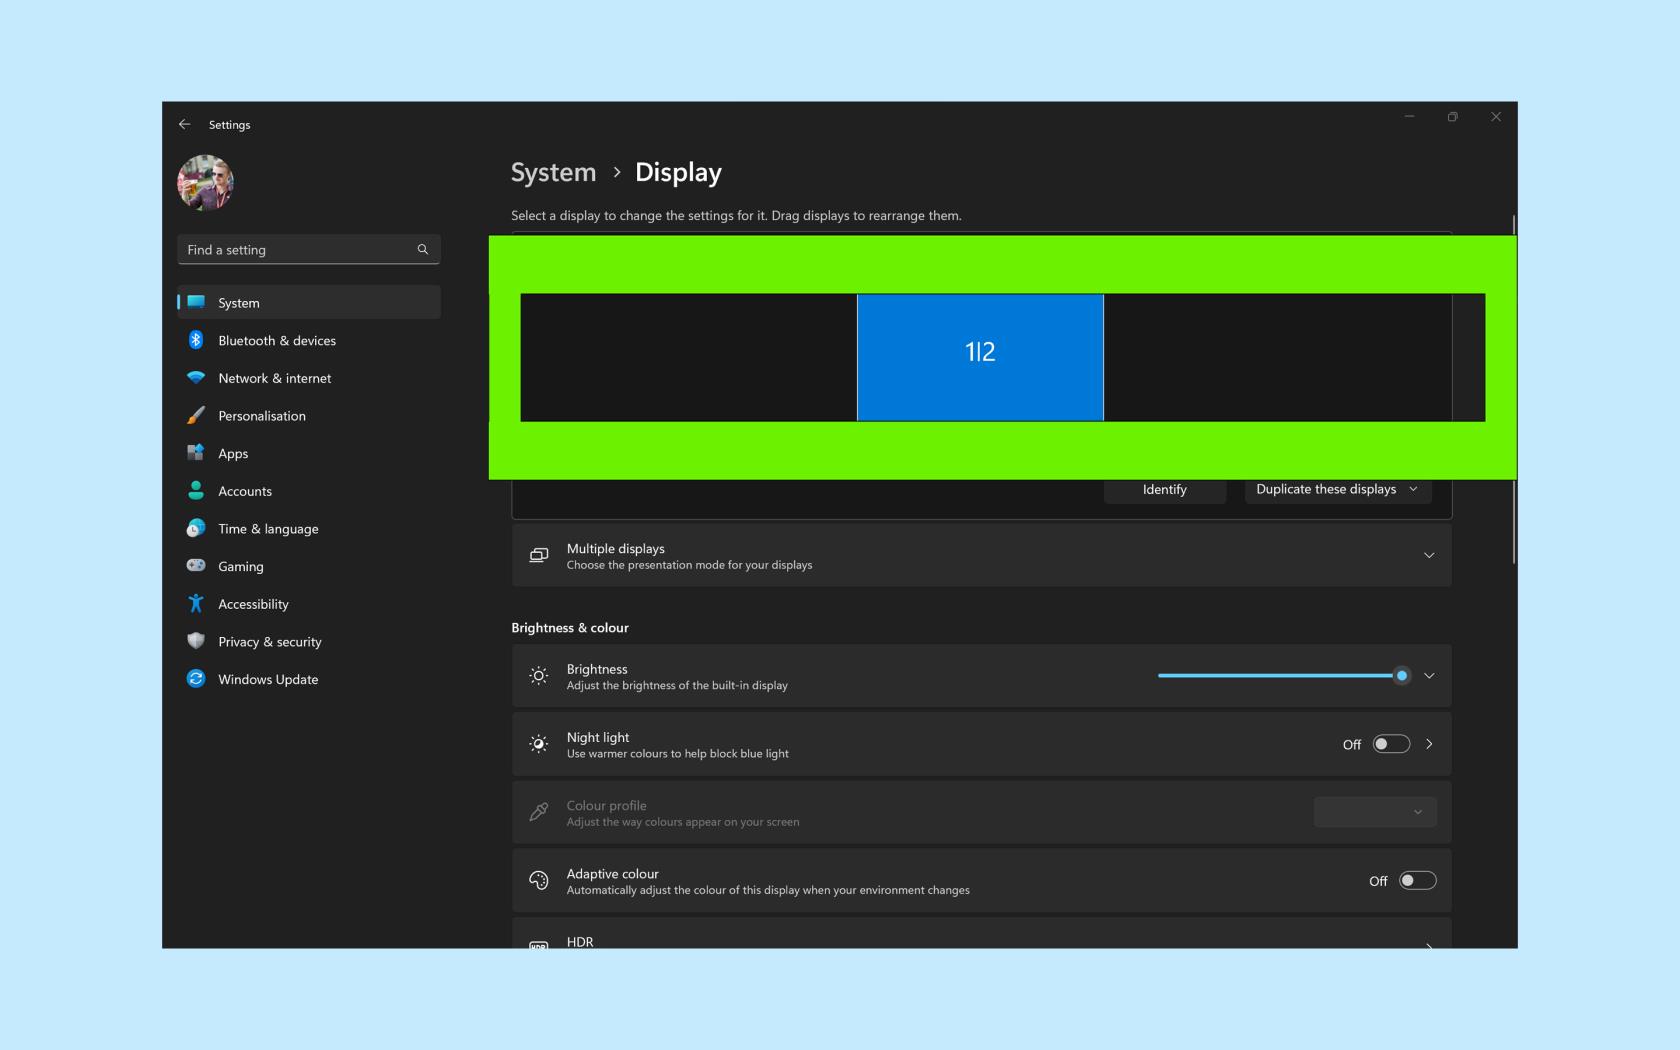Click the search magnifier icon

[423, 250]
